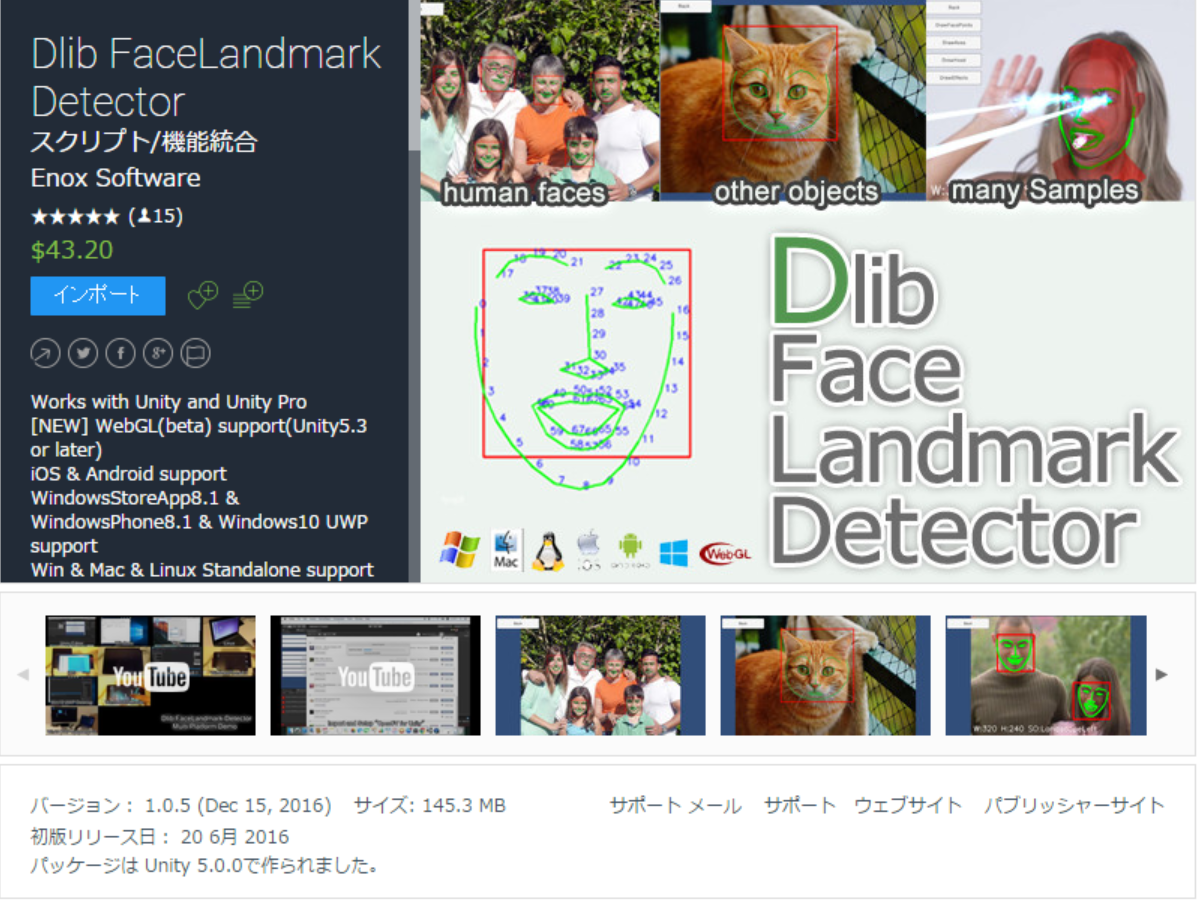
Task: Add the asset to a list
Action: (x=246, y=294)
